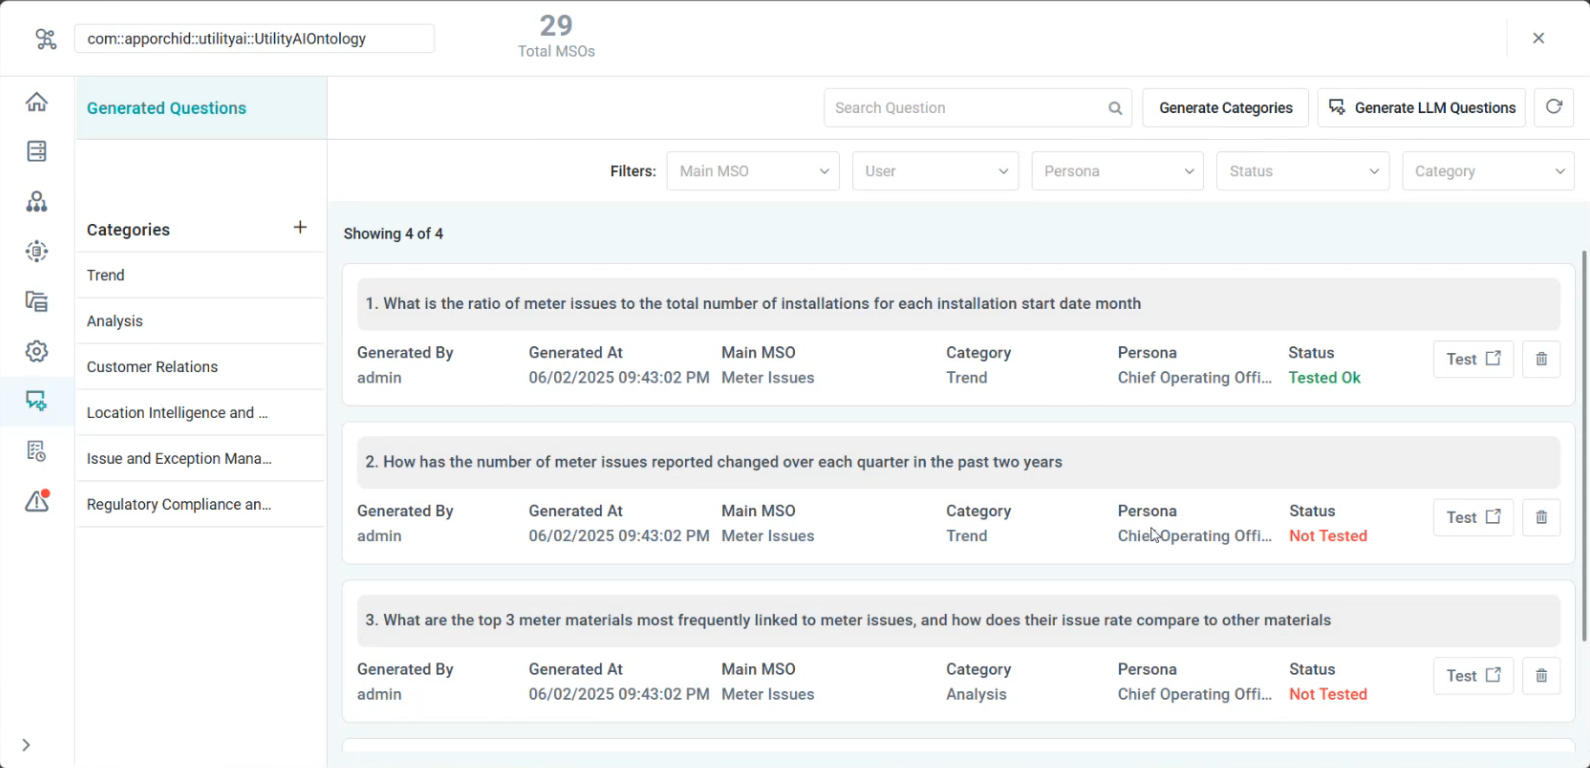Click the Search Question input field
The width and height of the screenshot is (1590, 768).
pyautogui.click(x=965, y=108)
